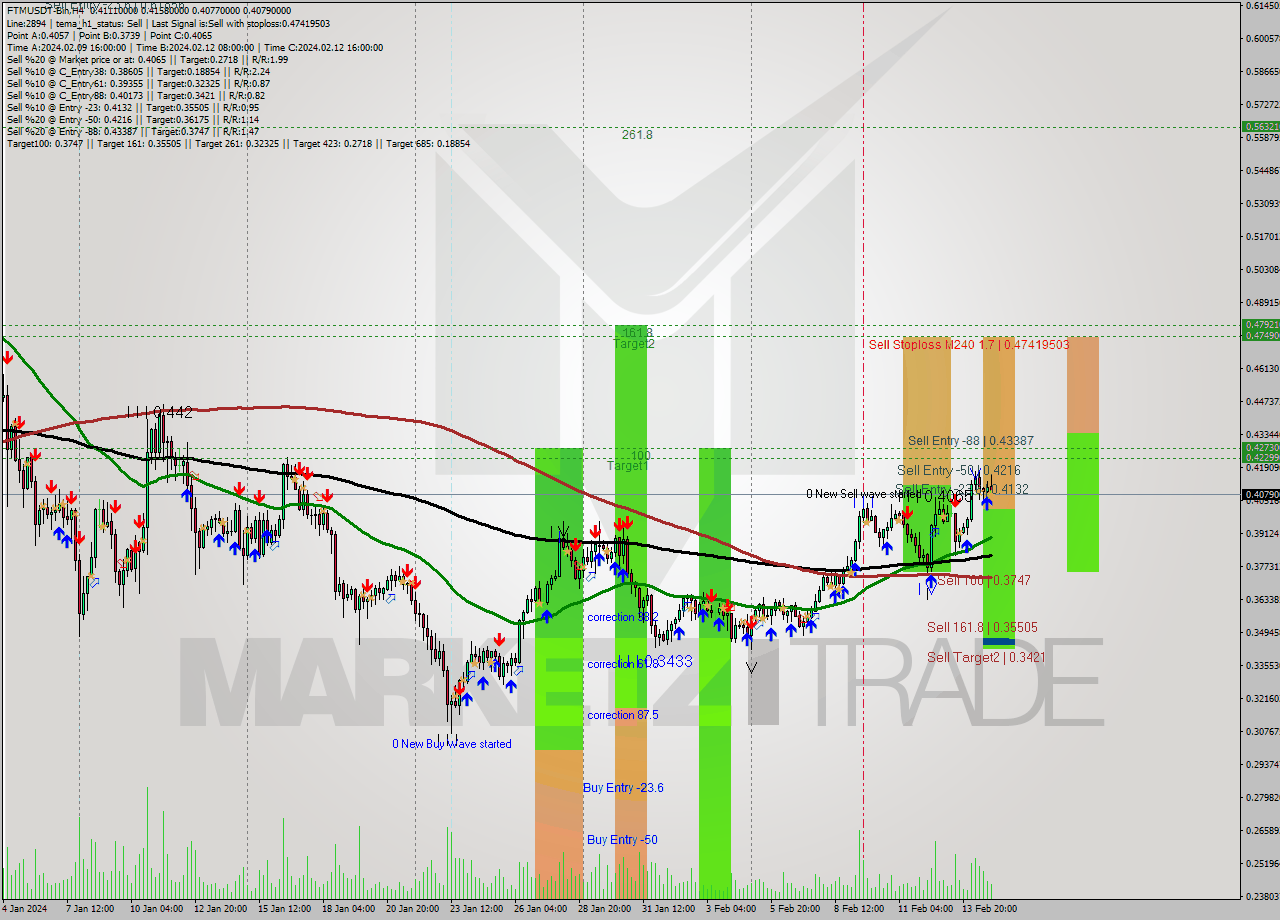Click the 'I I I 0.442' wave label
The image size is (1280, 920).
tap(160, 412)
